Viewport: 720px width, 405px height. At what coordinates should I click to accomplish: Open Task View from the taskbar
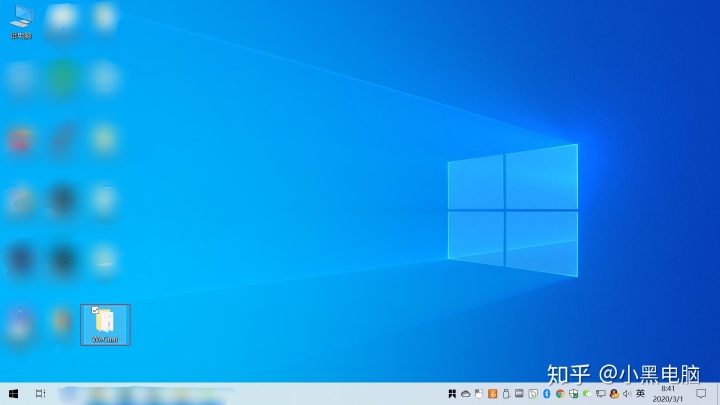pyautogui.click(x=40, y=394)
